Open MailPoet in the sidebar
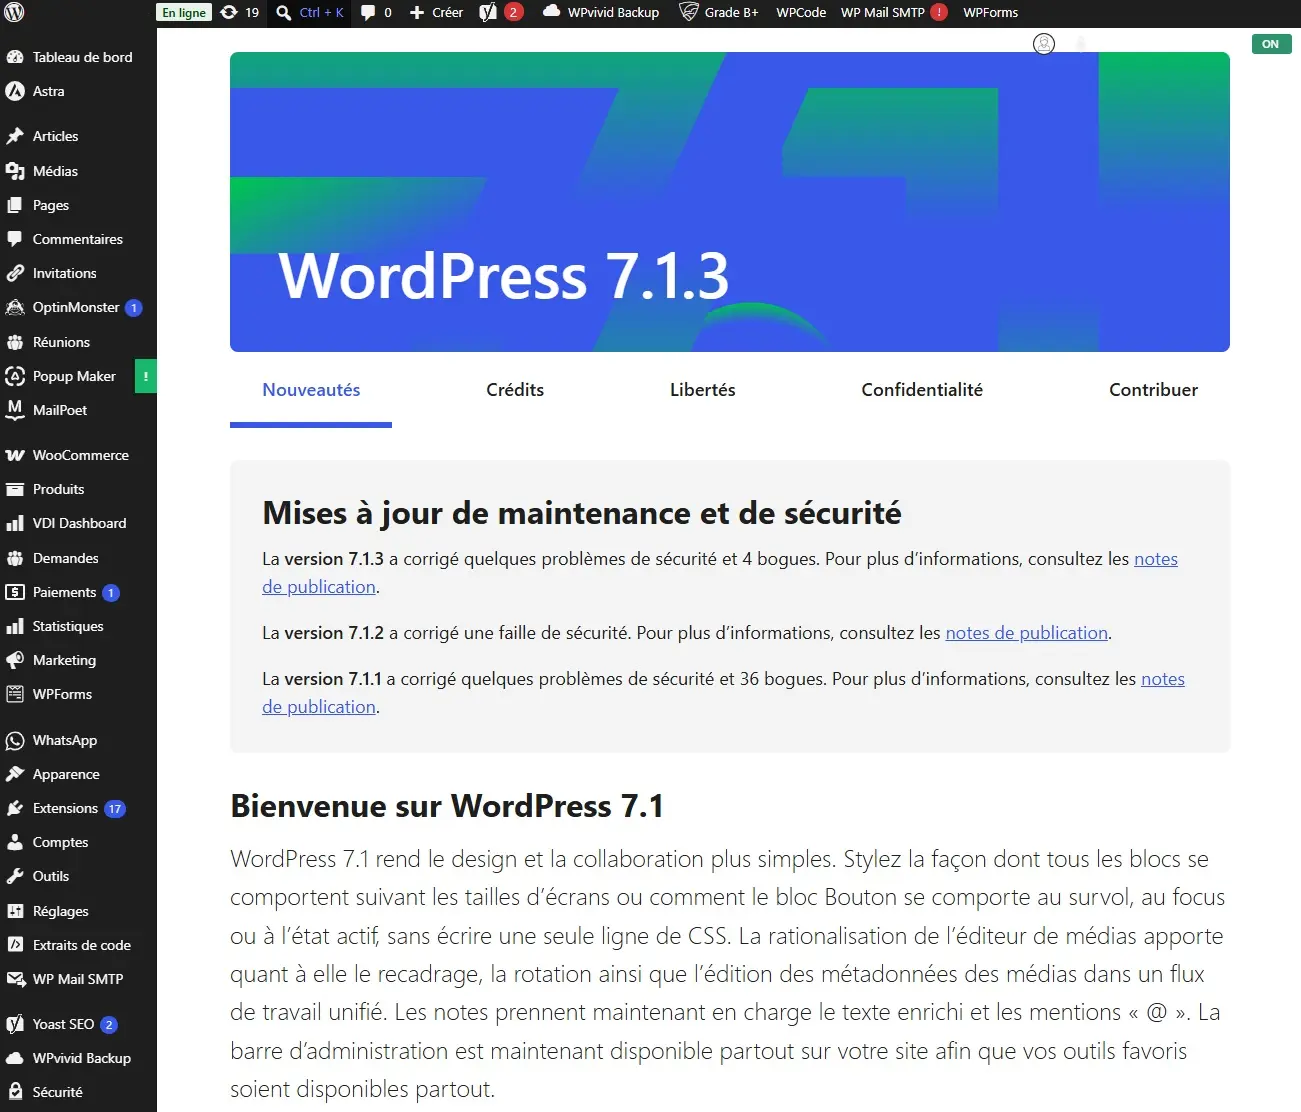The image size is (1301, 1112). 78,410
